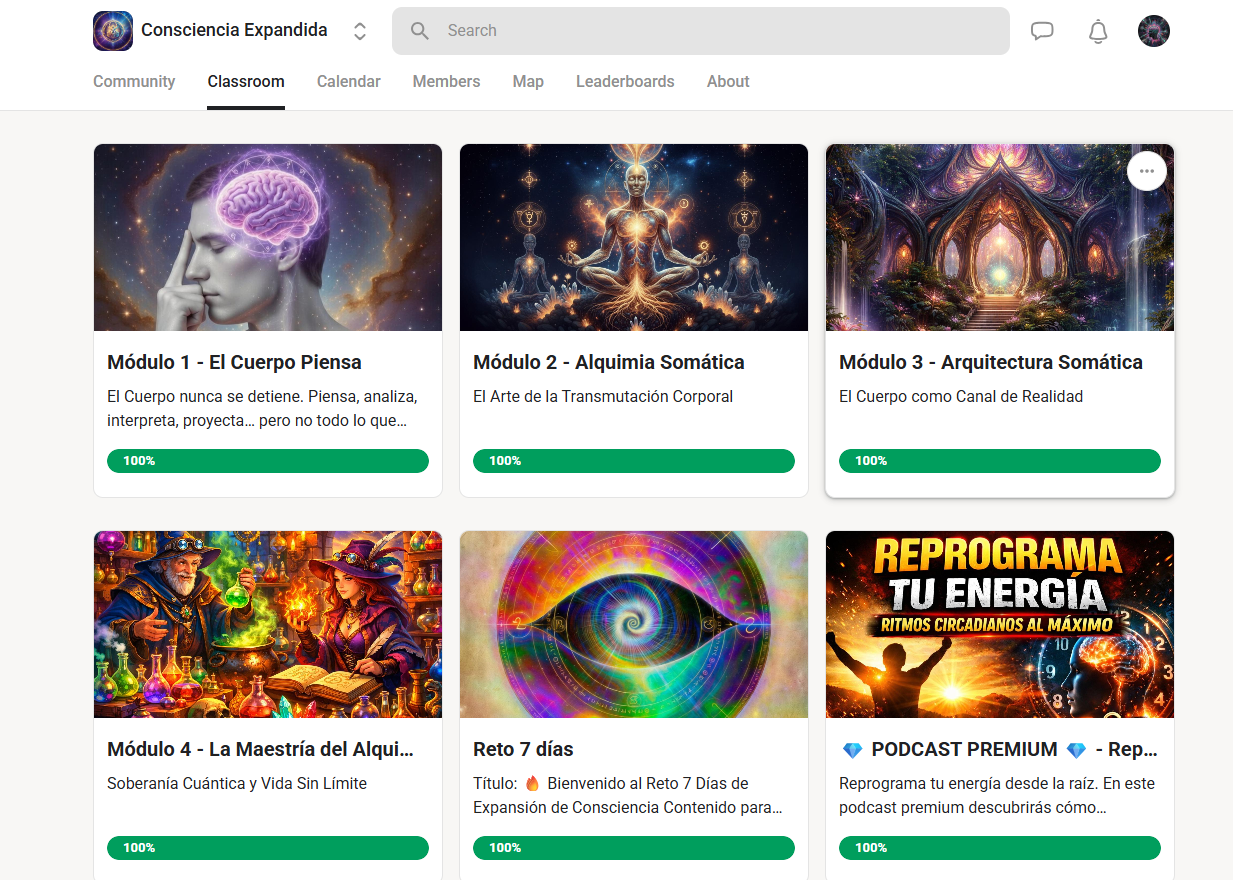Go to the Calendar tab
Image resolution: width=1233 pixels, height=880 pixels.
tap(349, 82)
